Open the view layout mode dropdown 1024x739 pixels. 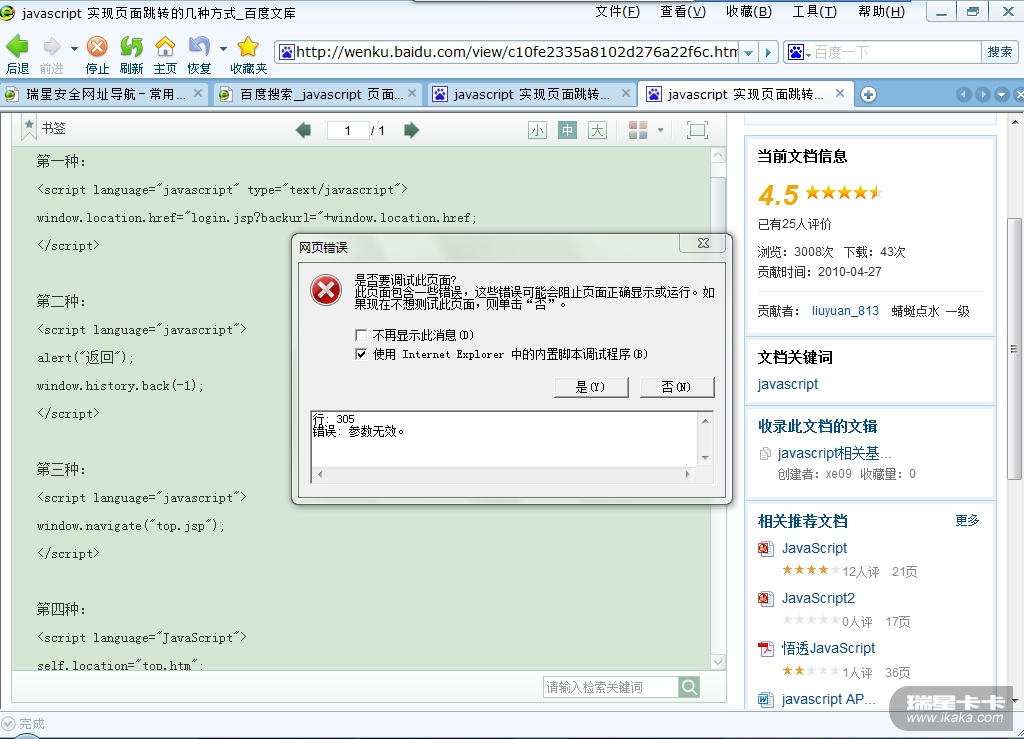click(x=660, y=130)
